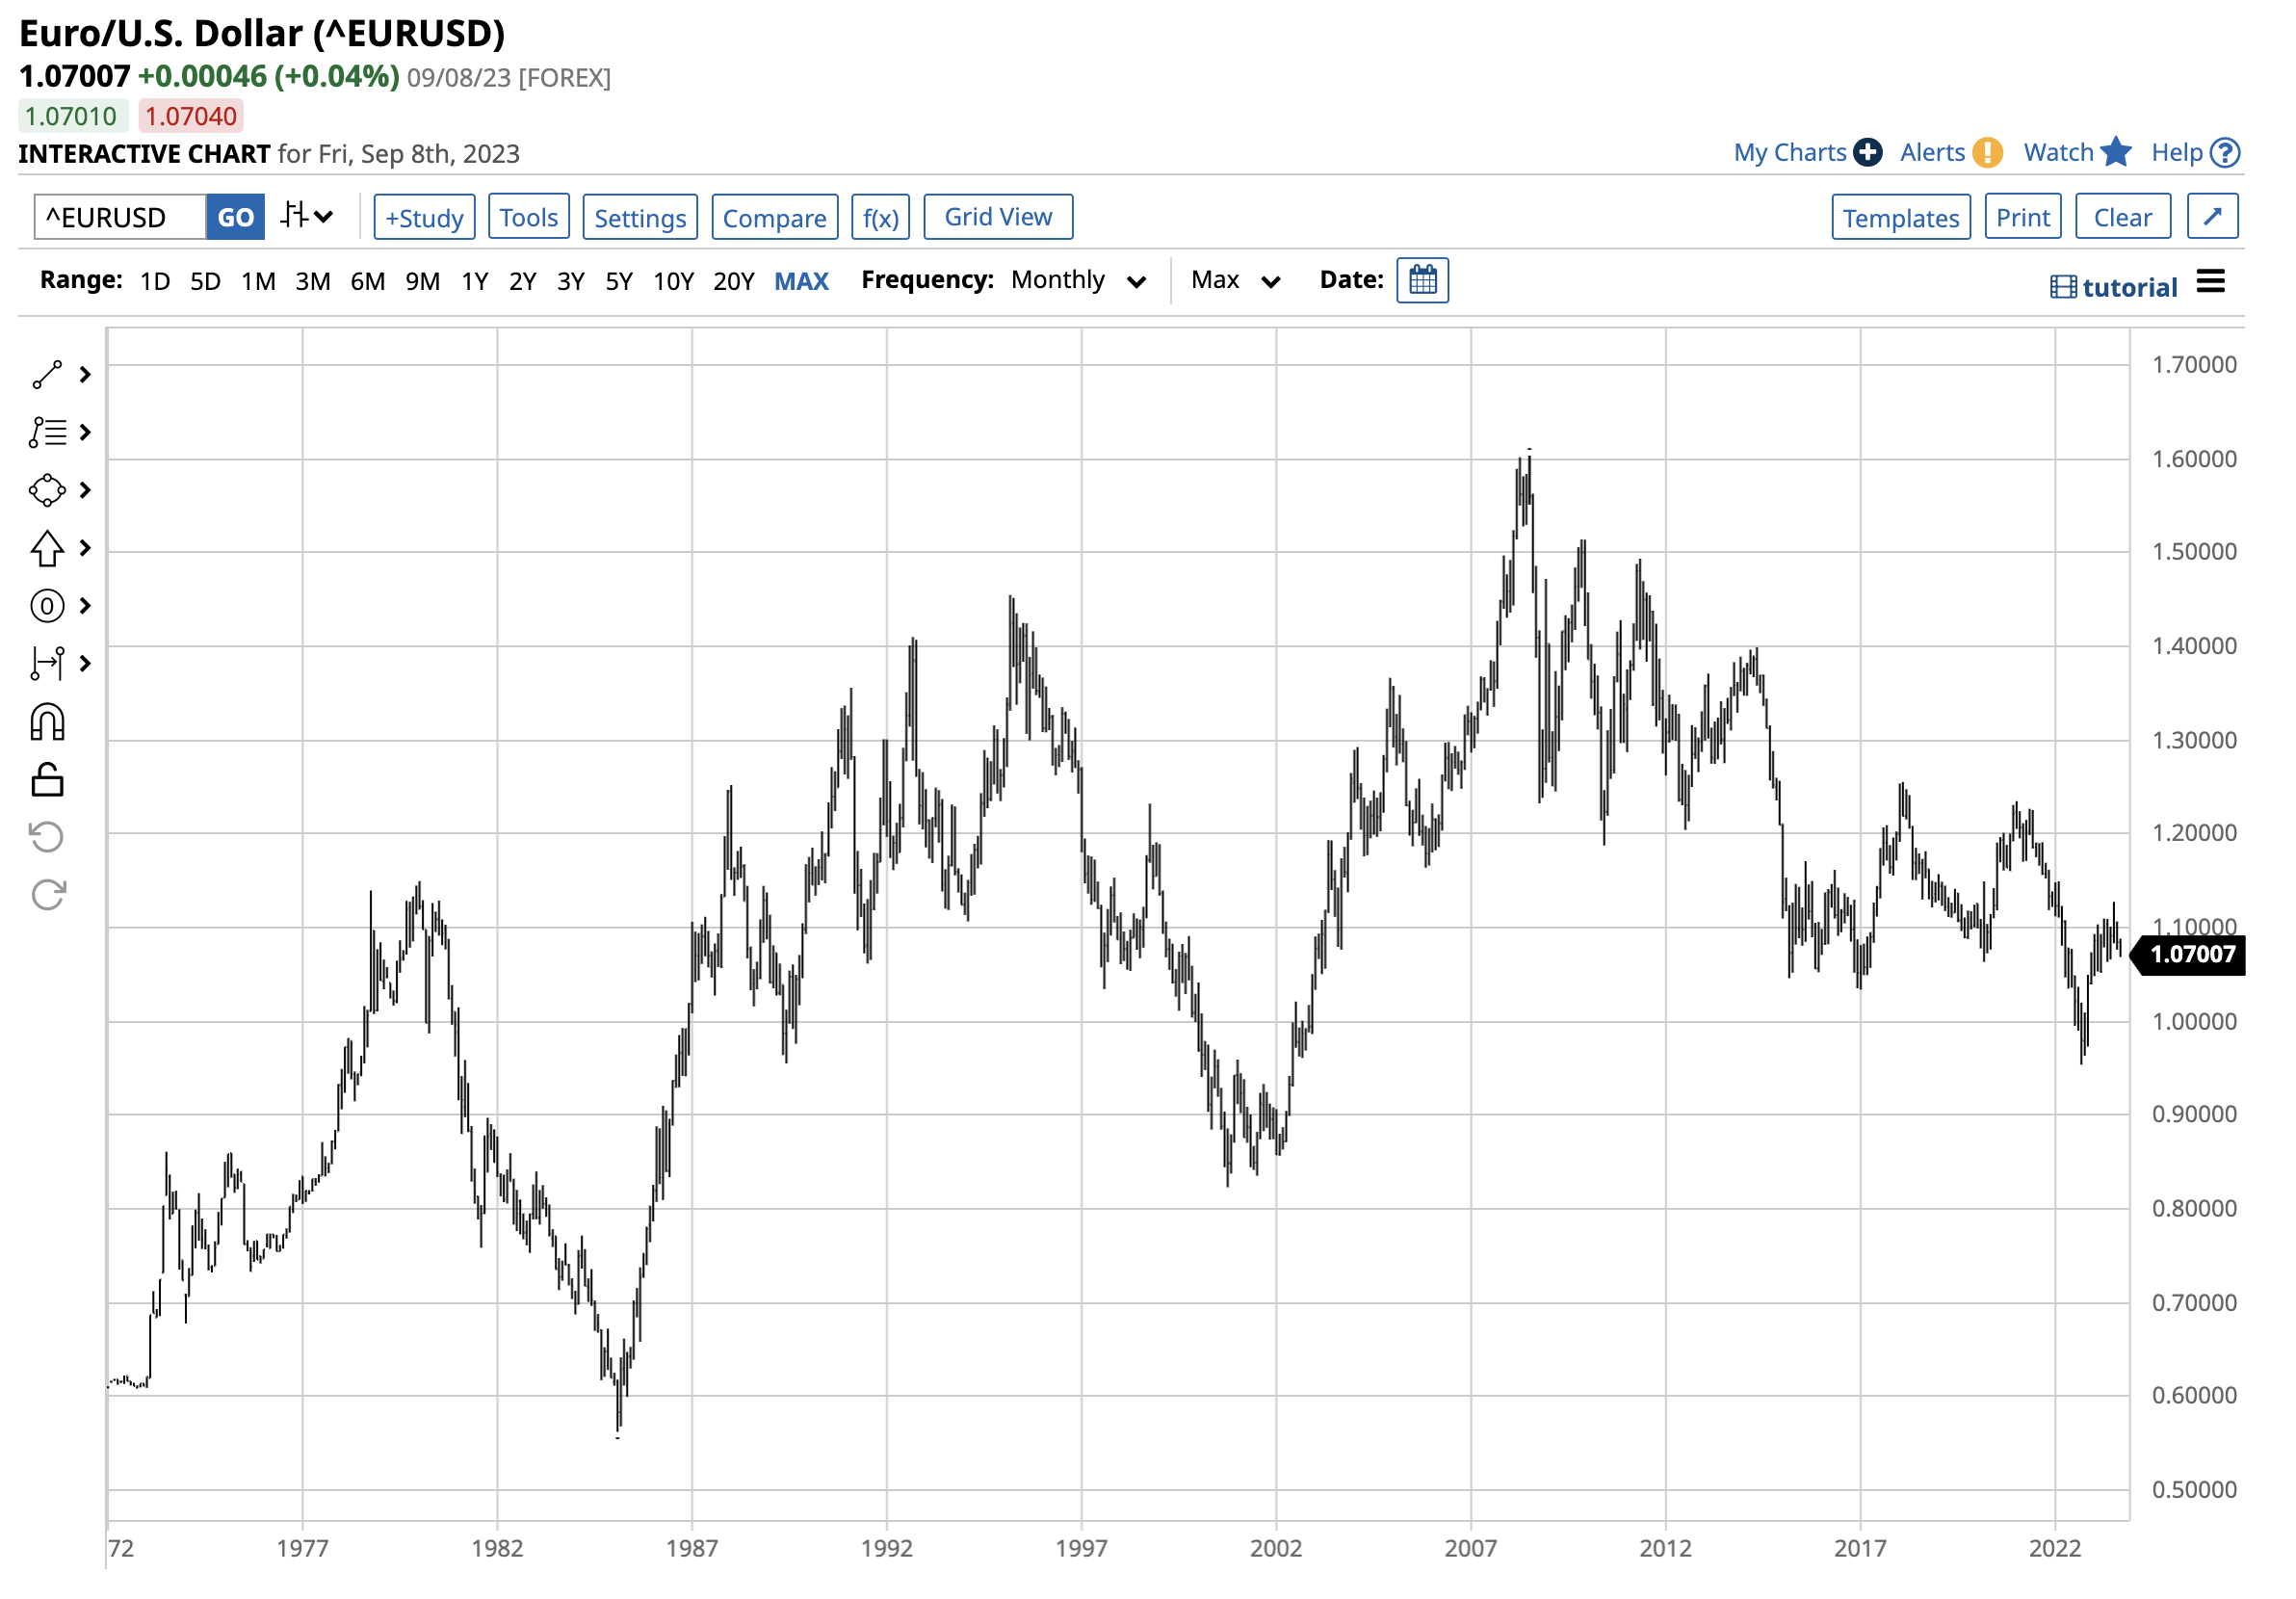Click the redo arrow icon
The width and height of the screenshot is (2296, 1599).
(x=47, y=895)
